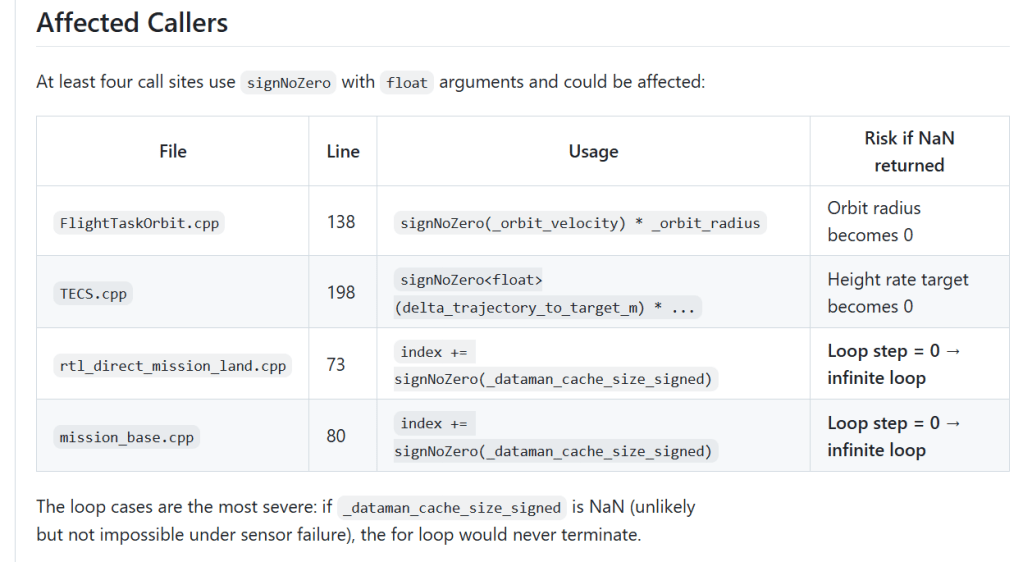Click the signNoZero code in intro sentence

point(288,83)
